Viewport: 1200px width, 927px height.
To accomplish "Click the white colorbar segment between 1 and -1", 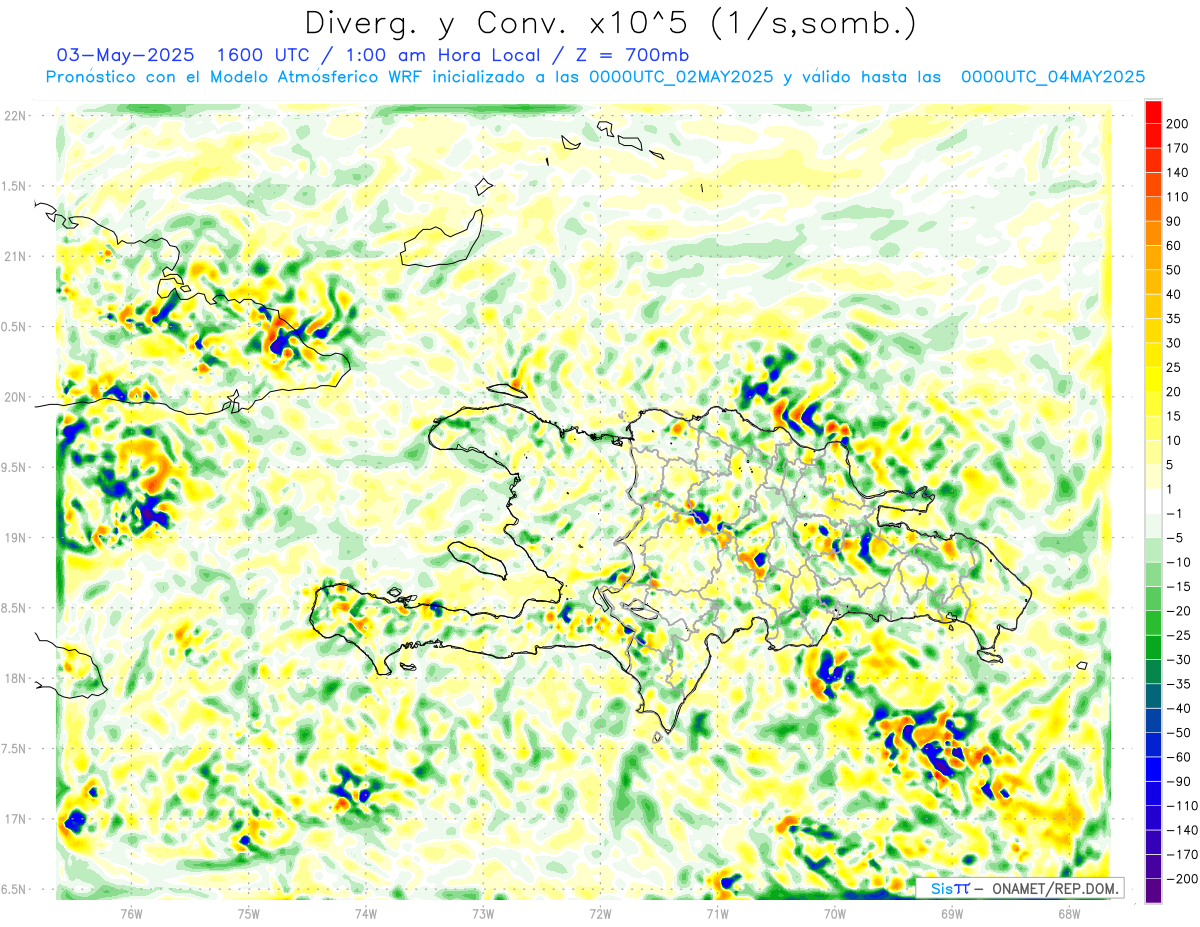I will point(1153,500).
